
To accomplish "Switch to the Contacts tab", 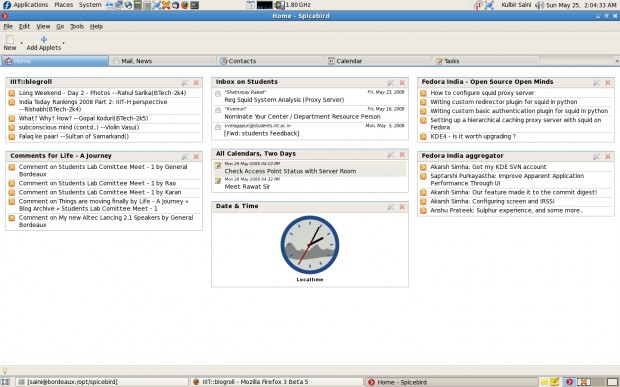I will point(270,61).
